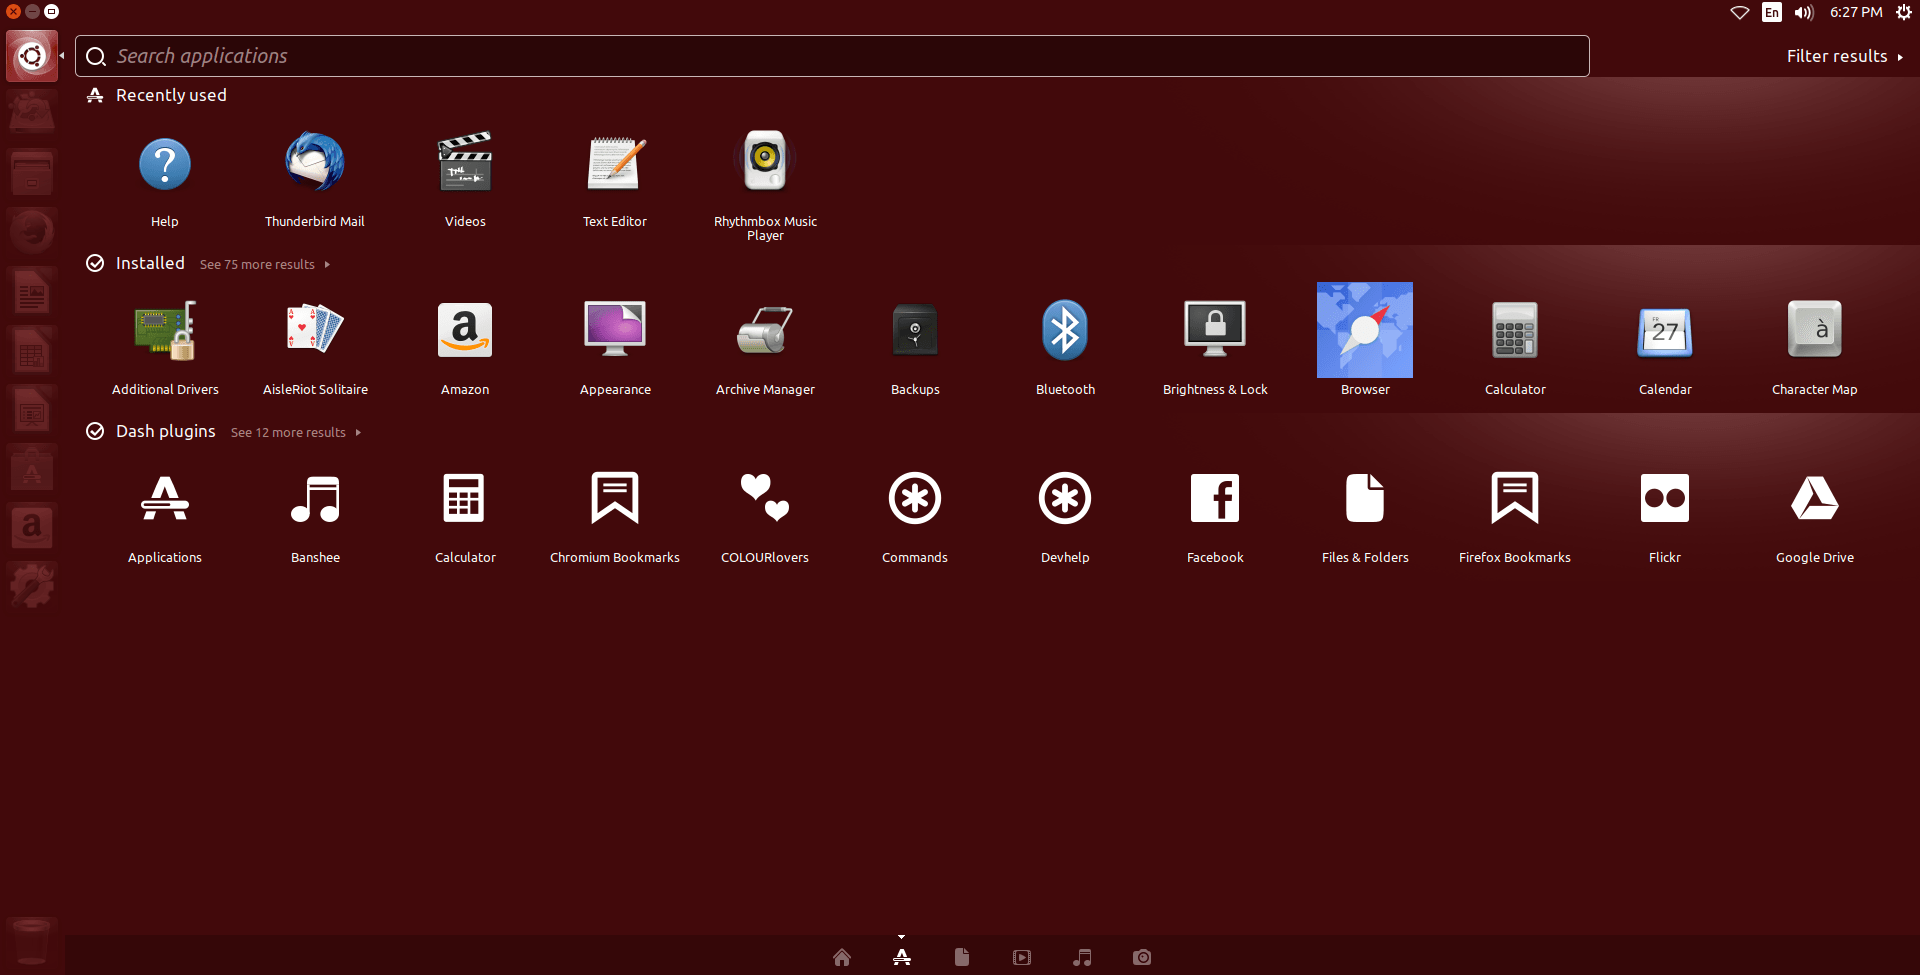Open the system power gear menu

click(1904, 12)
